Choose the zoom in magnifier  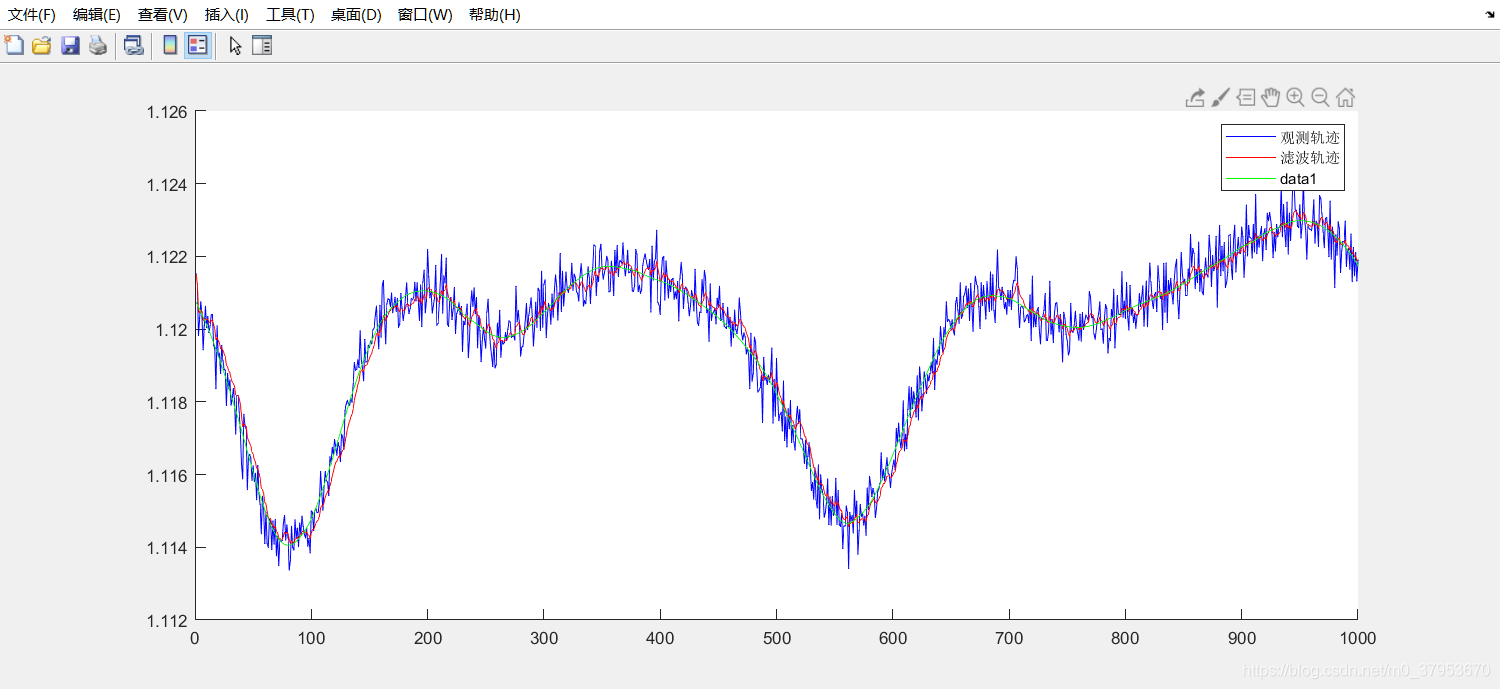tap(1295, 97)
